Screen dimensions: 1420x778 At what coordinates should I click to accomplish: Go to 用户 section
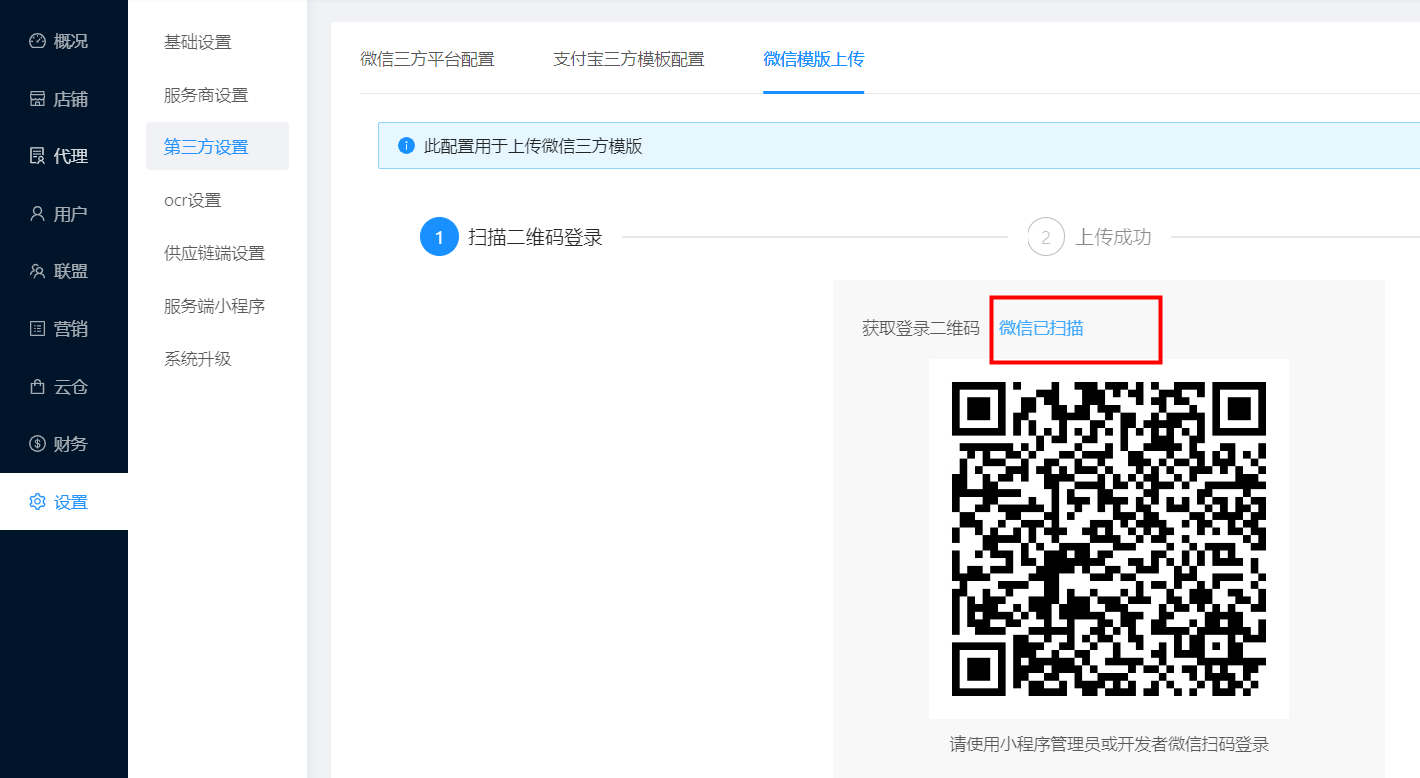64,214
